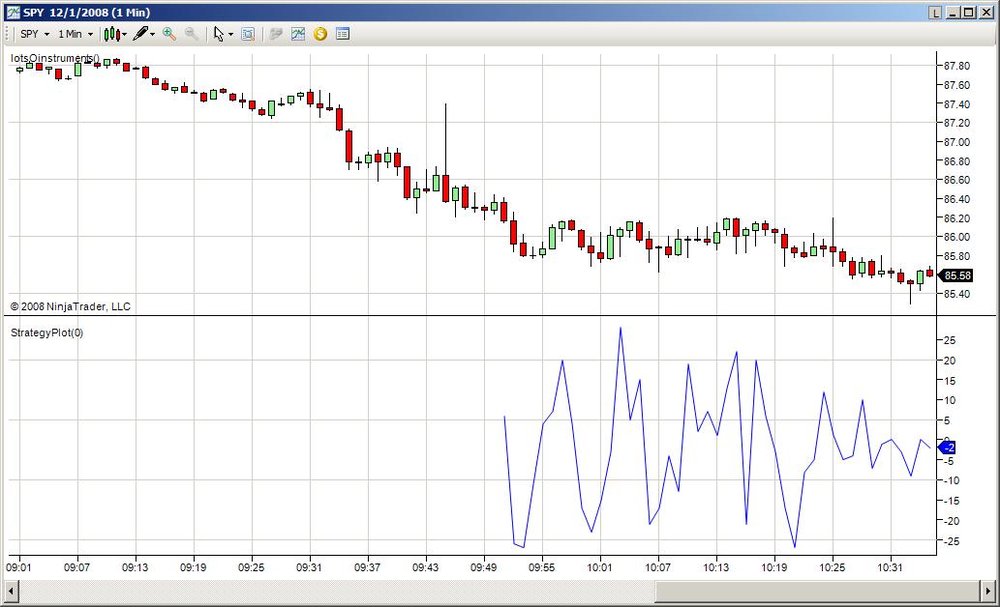Screen dimensions: 1000x607
Task: Click the 85.40 price axis label
Action: [x=955, y=294]
